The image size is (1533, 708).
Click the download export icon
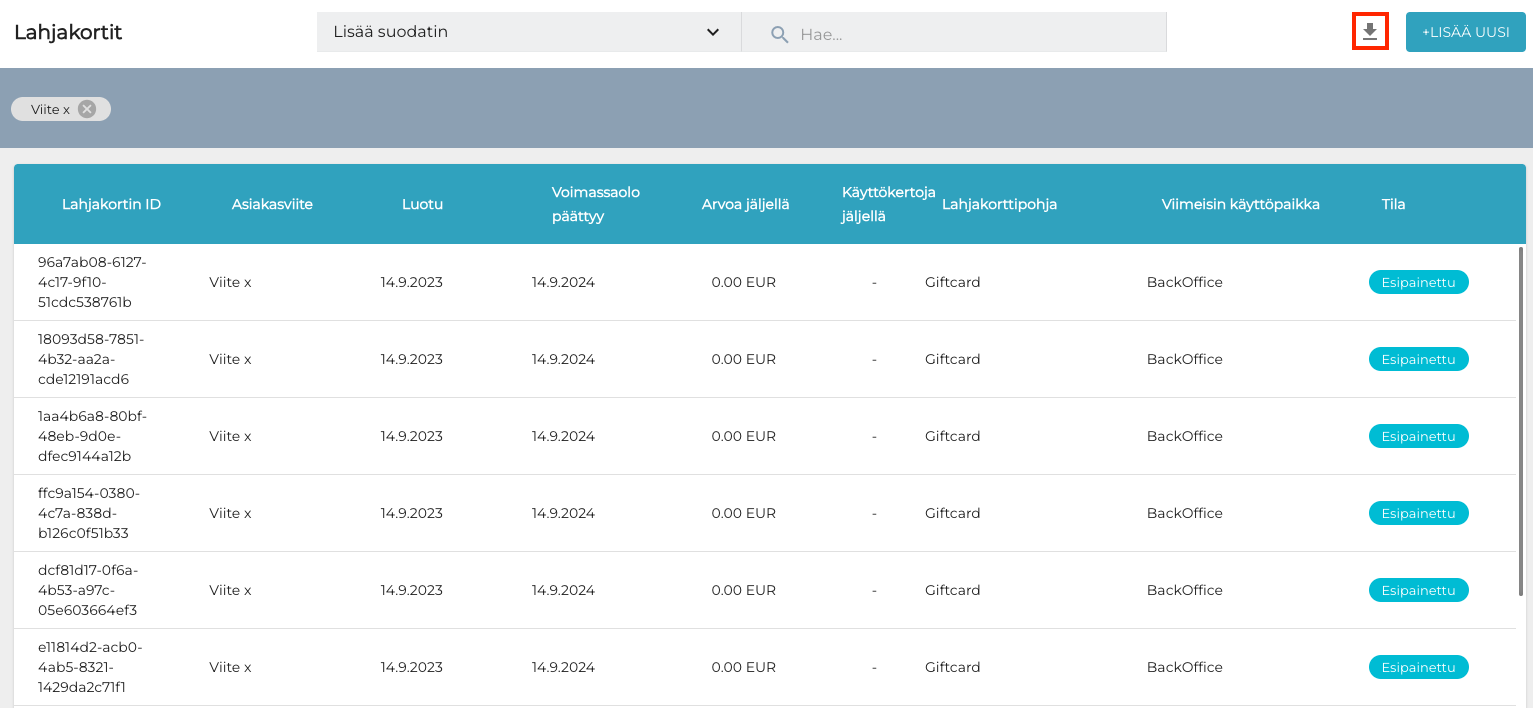(x=1370, y=32)
